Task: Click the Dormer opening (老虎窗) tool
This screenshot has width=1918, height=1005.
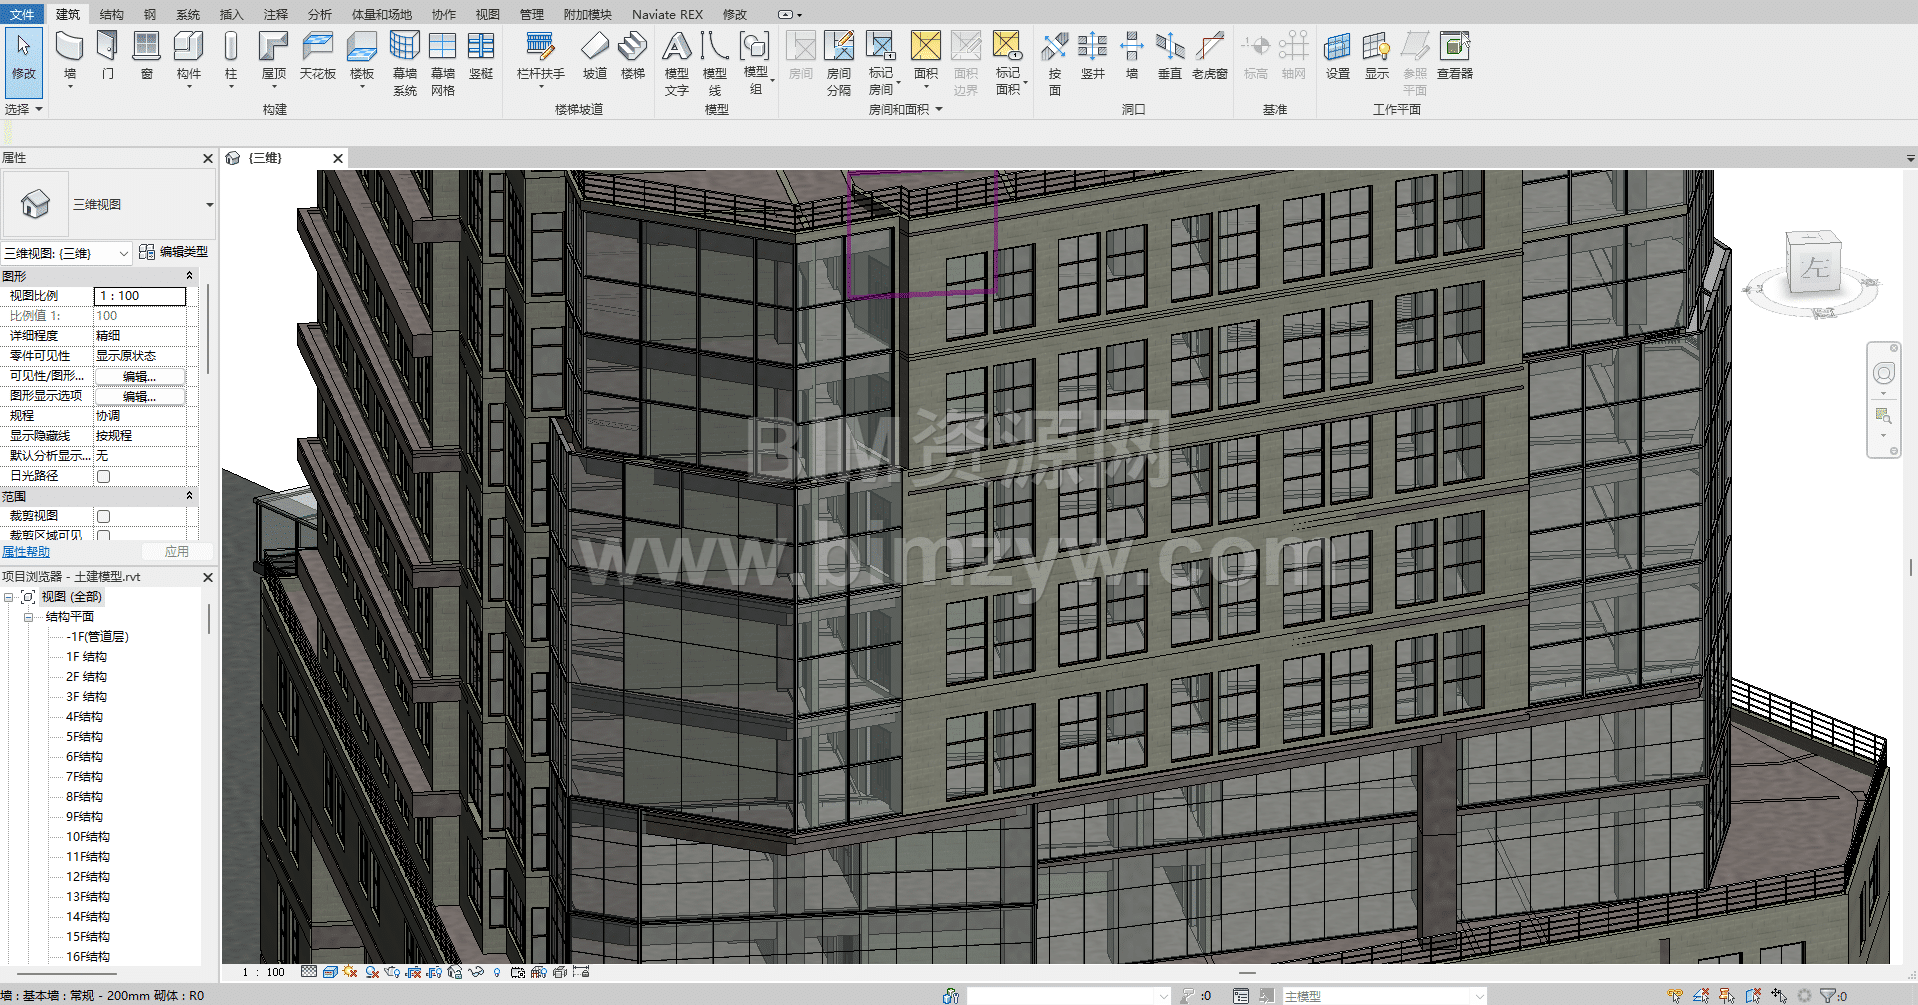Action: click(x=1210, y=56)
